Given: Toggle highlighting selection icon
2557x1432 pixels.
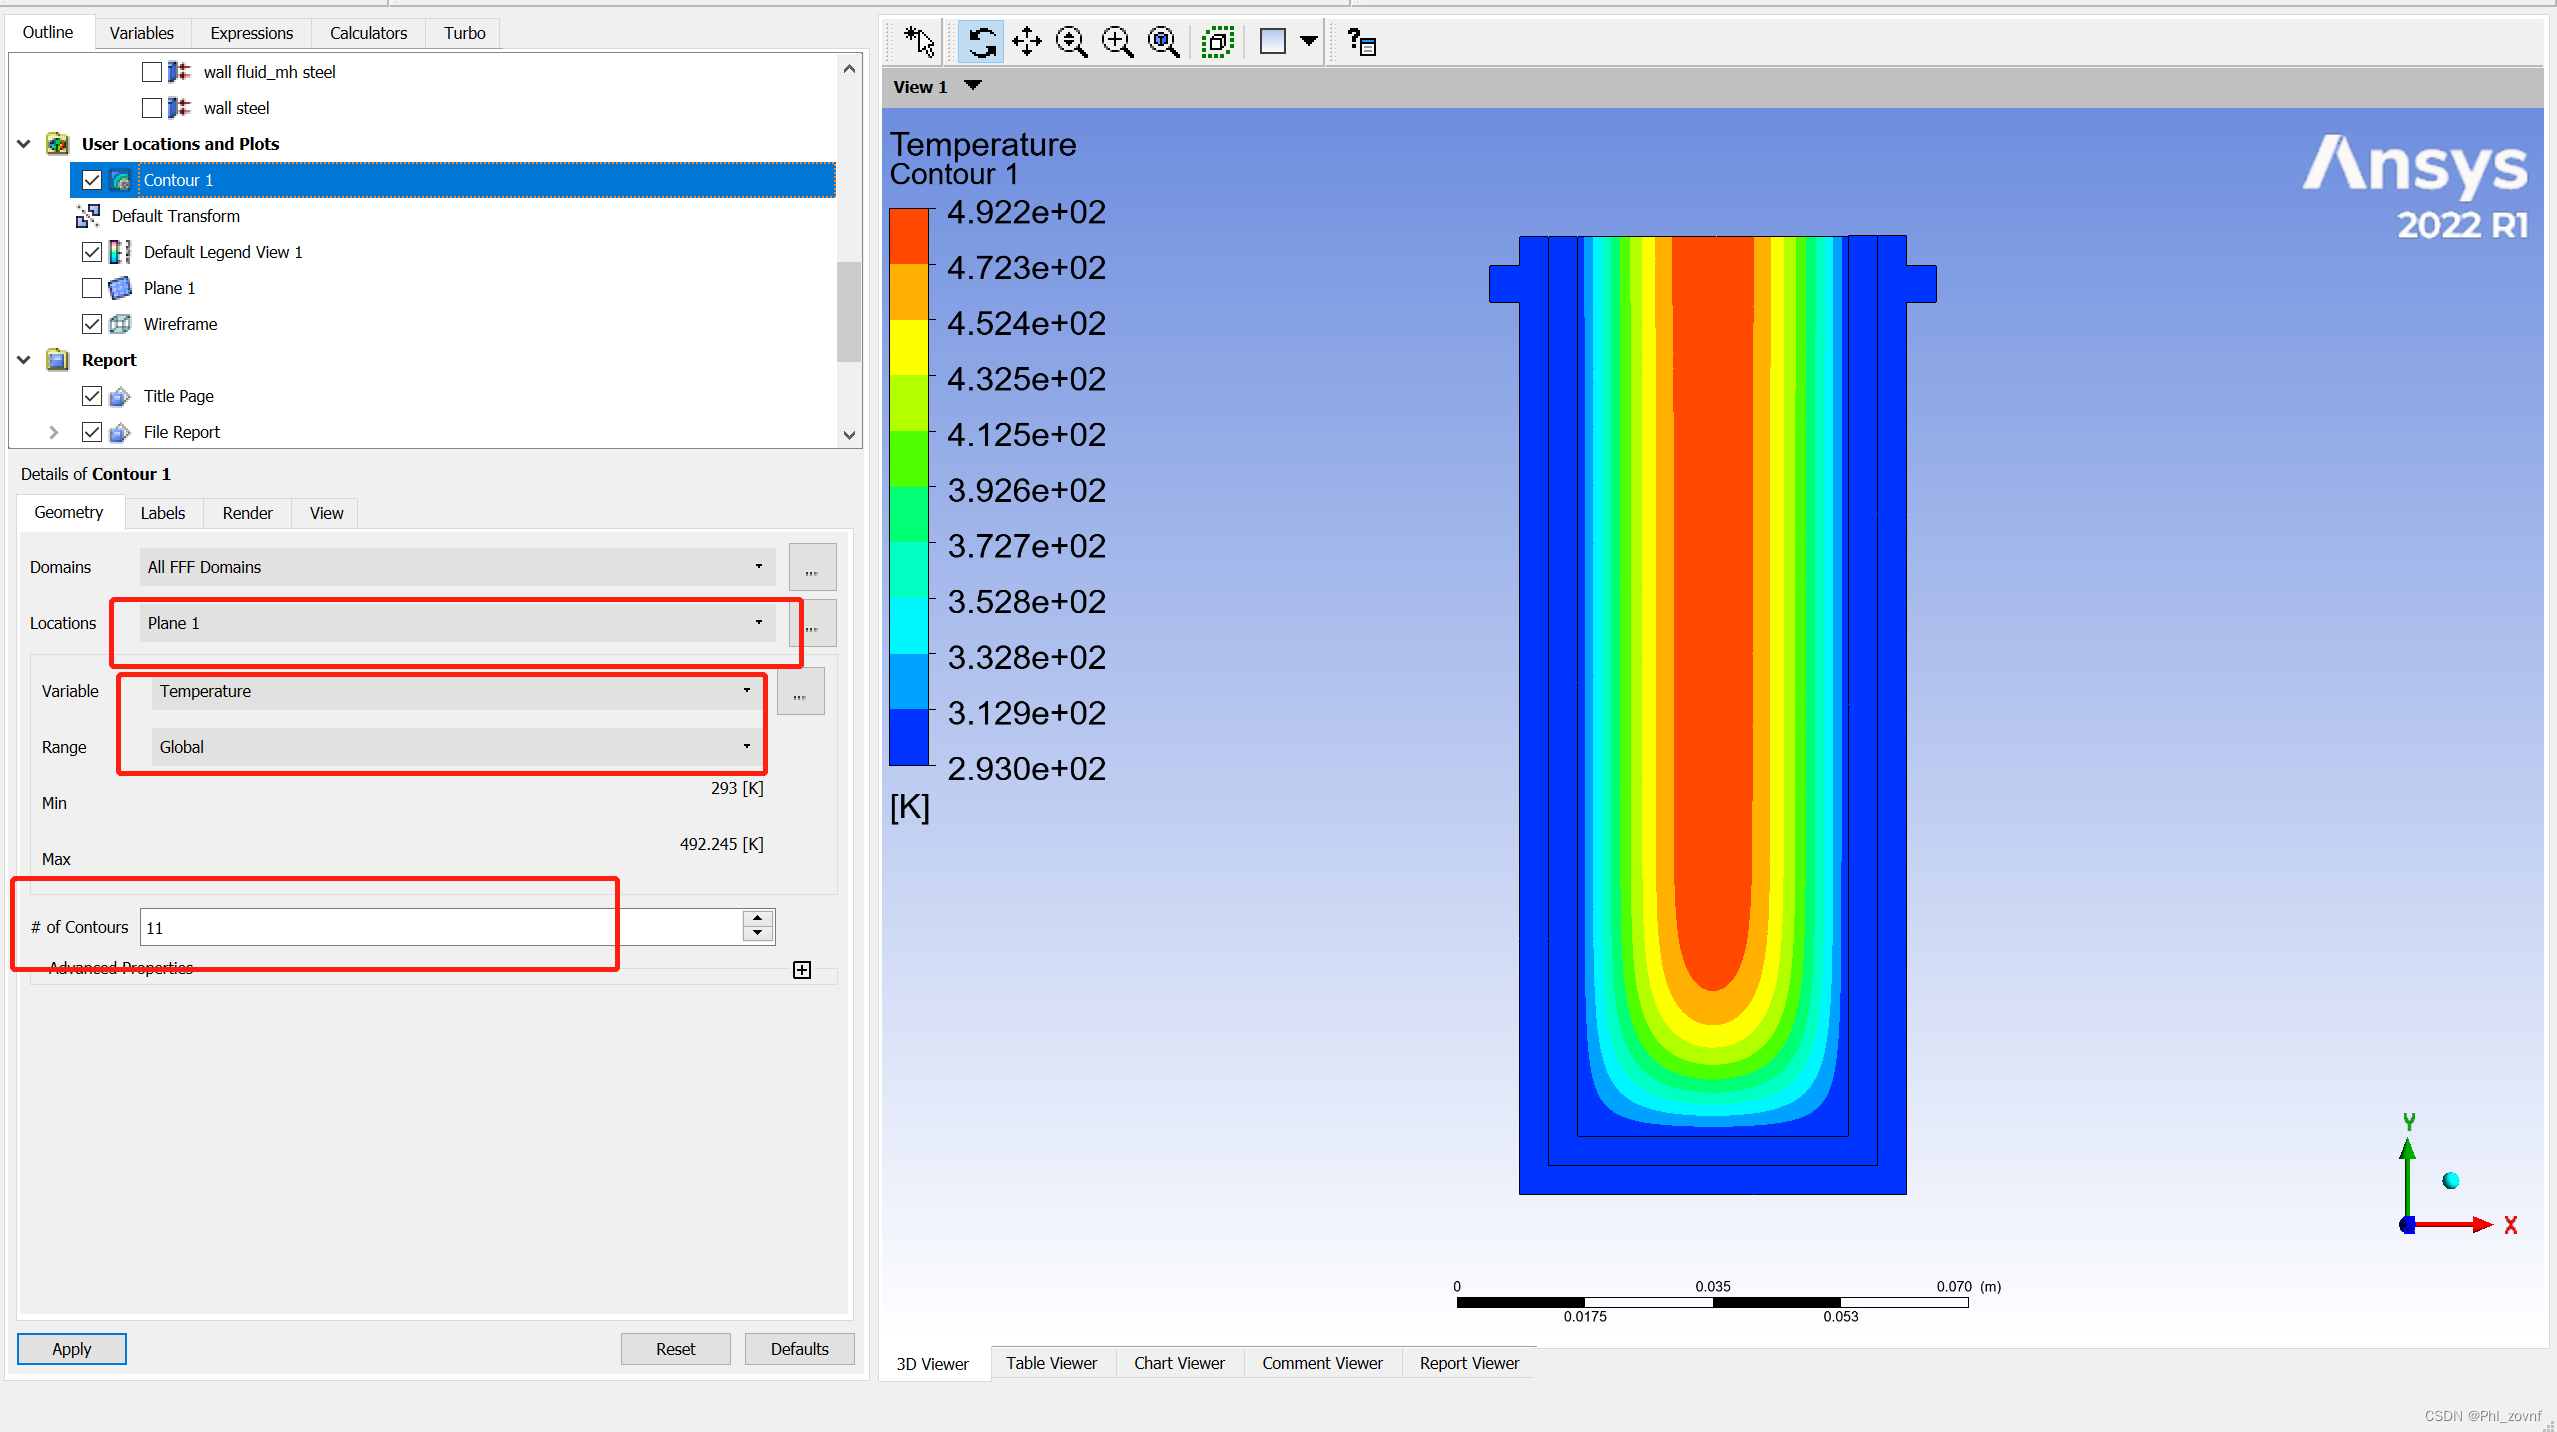Looking at the screenshot, I should pyautogui.click(x=1217, y=42).
